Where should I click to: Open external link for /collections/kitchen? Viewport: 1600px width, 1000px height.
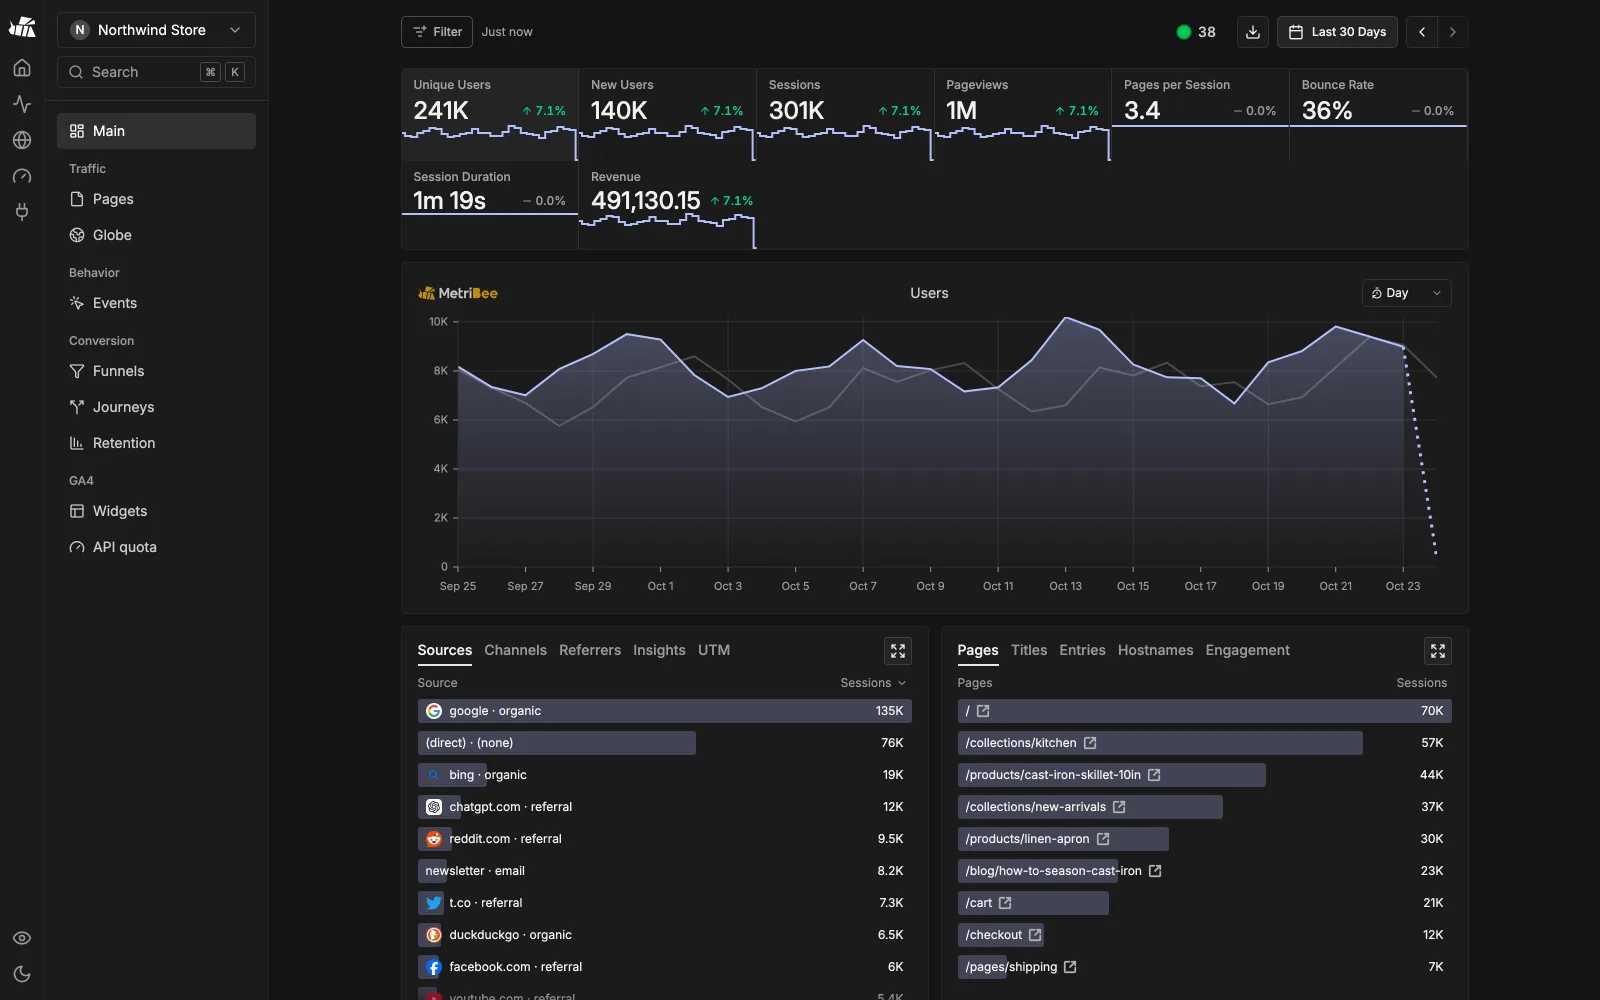tap(1090, 743)
